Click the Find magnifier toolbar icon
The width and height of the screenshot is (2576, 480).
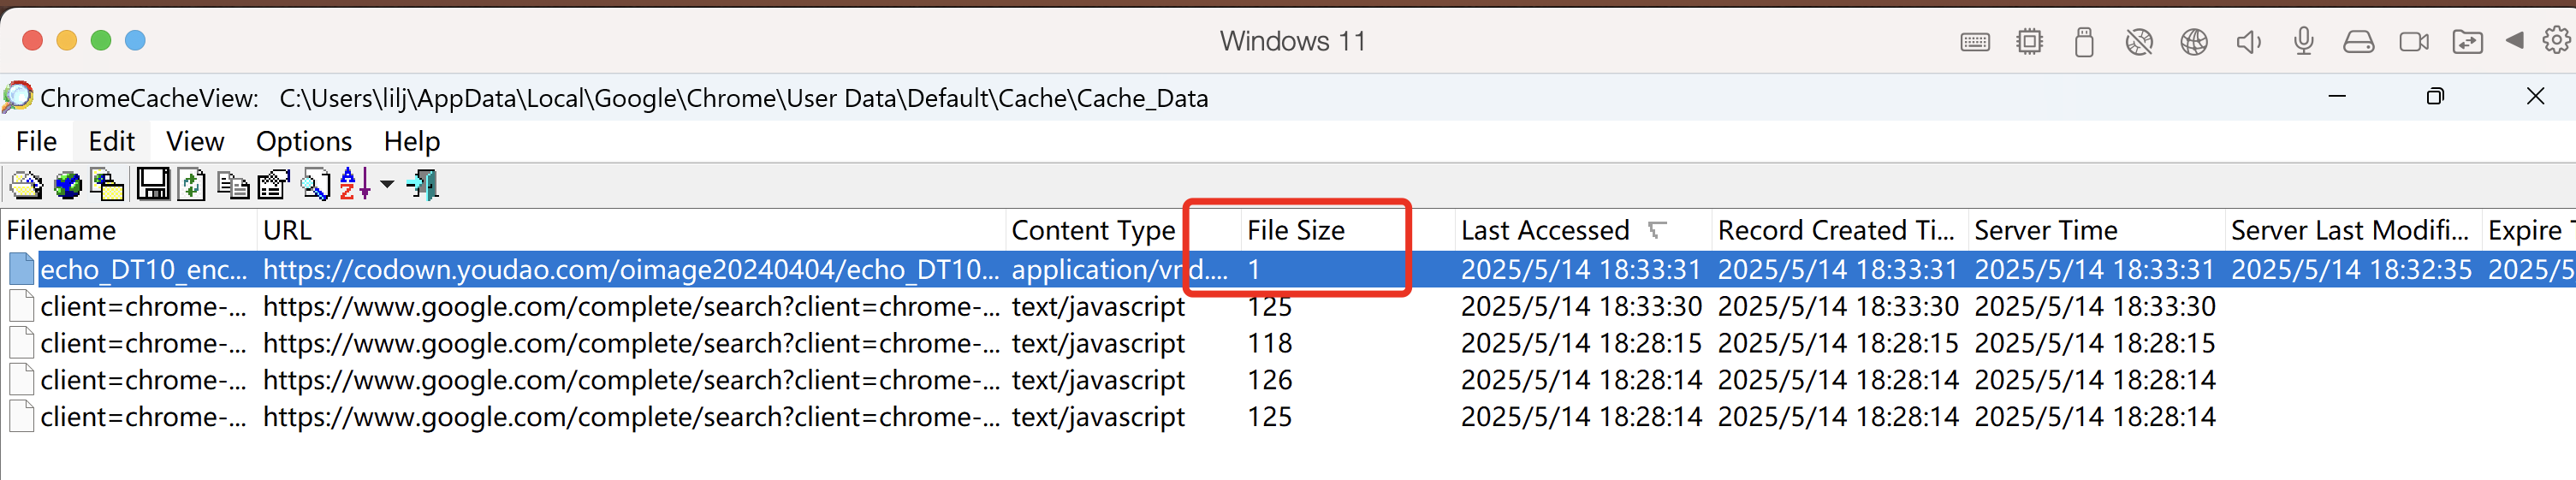pos(315,185)
